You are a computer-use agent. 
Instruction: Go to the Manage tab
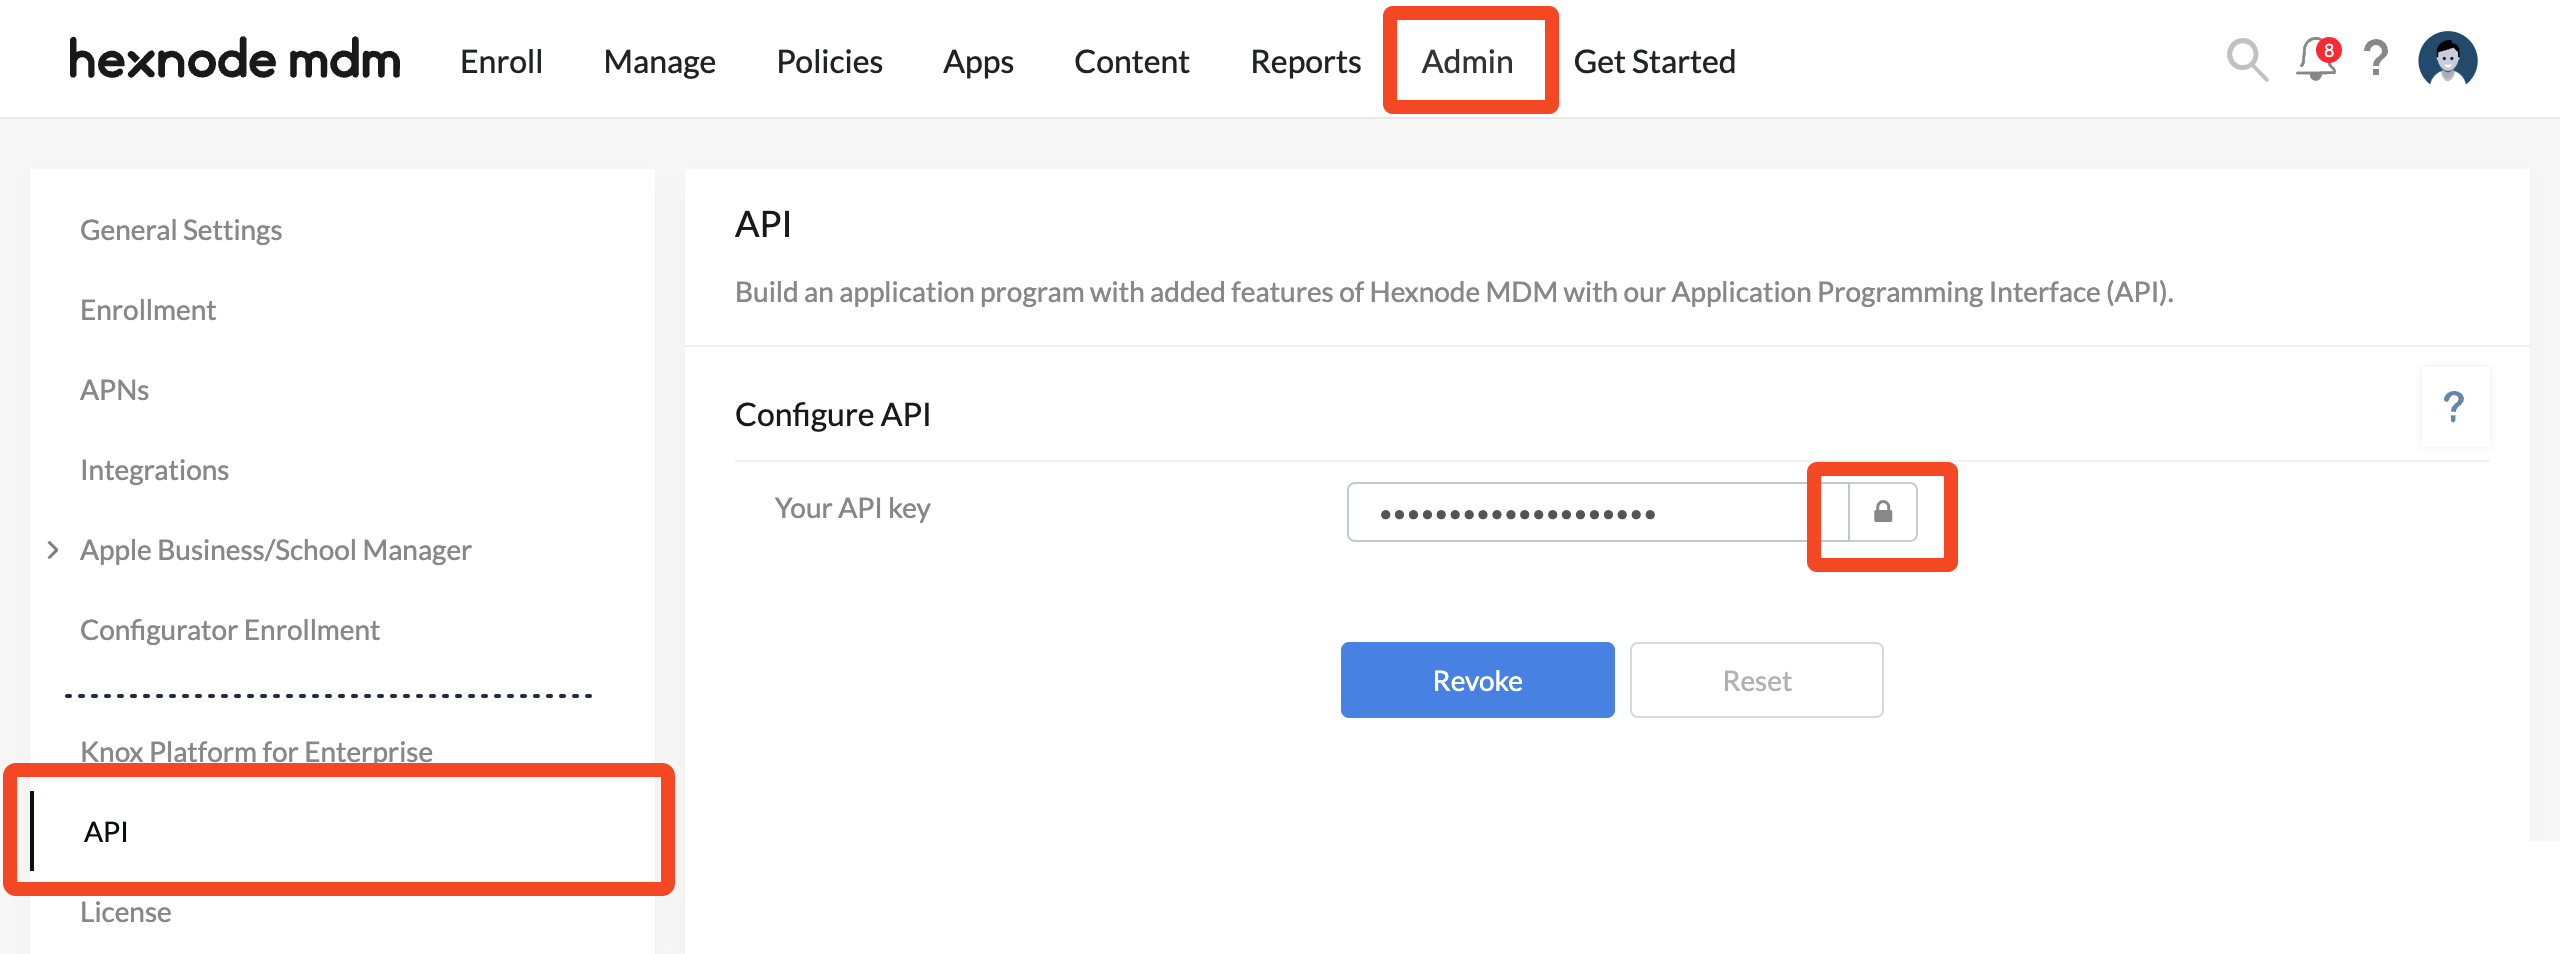(x=659, y=62)
